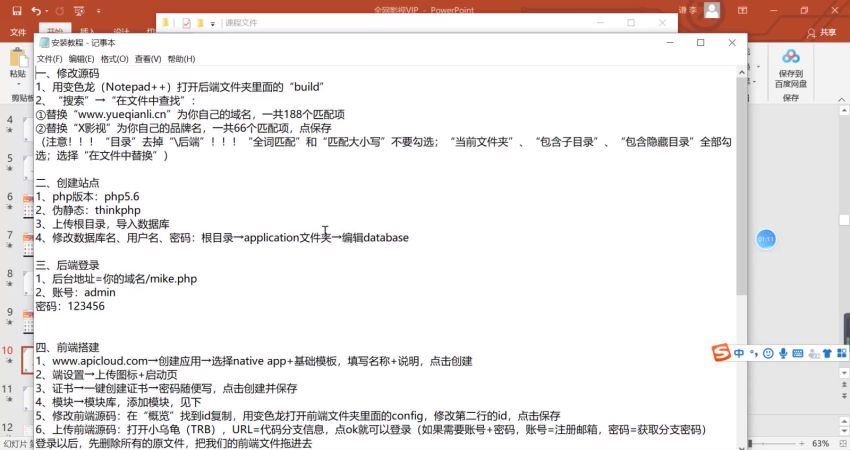Click the Sogou S logo on input bar
The image size is (850, 450).
[721, 353]
